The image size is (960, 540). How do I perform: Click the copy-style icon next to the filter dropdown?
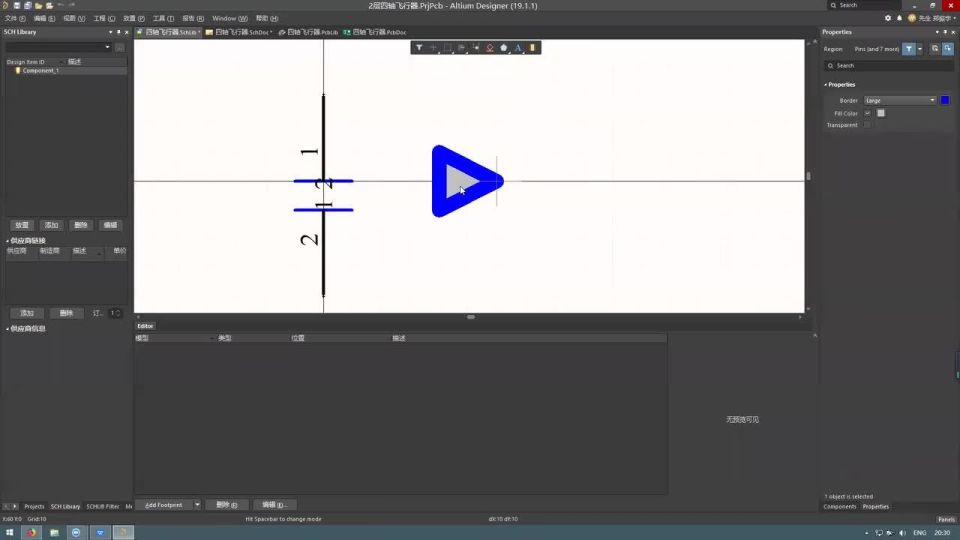point(935,49)
